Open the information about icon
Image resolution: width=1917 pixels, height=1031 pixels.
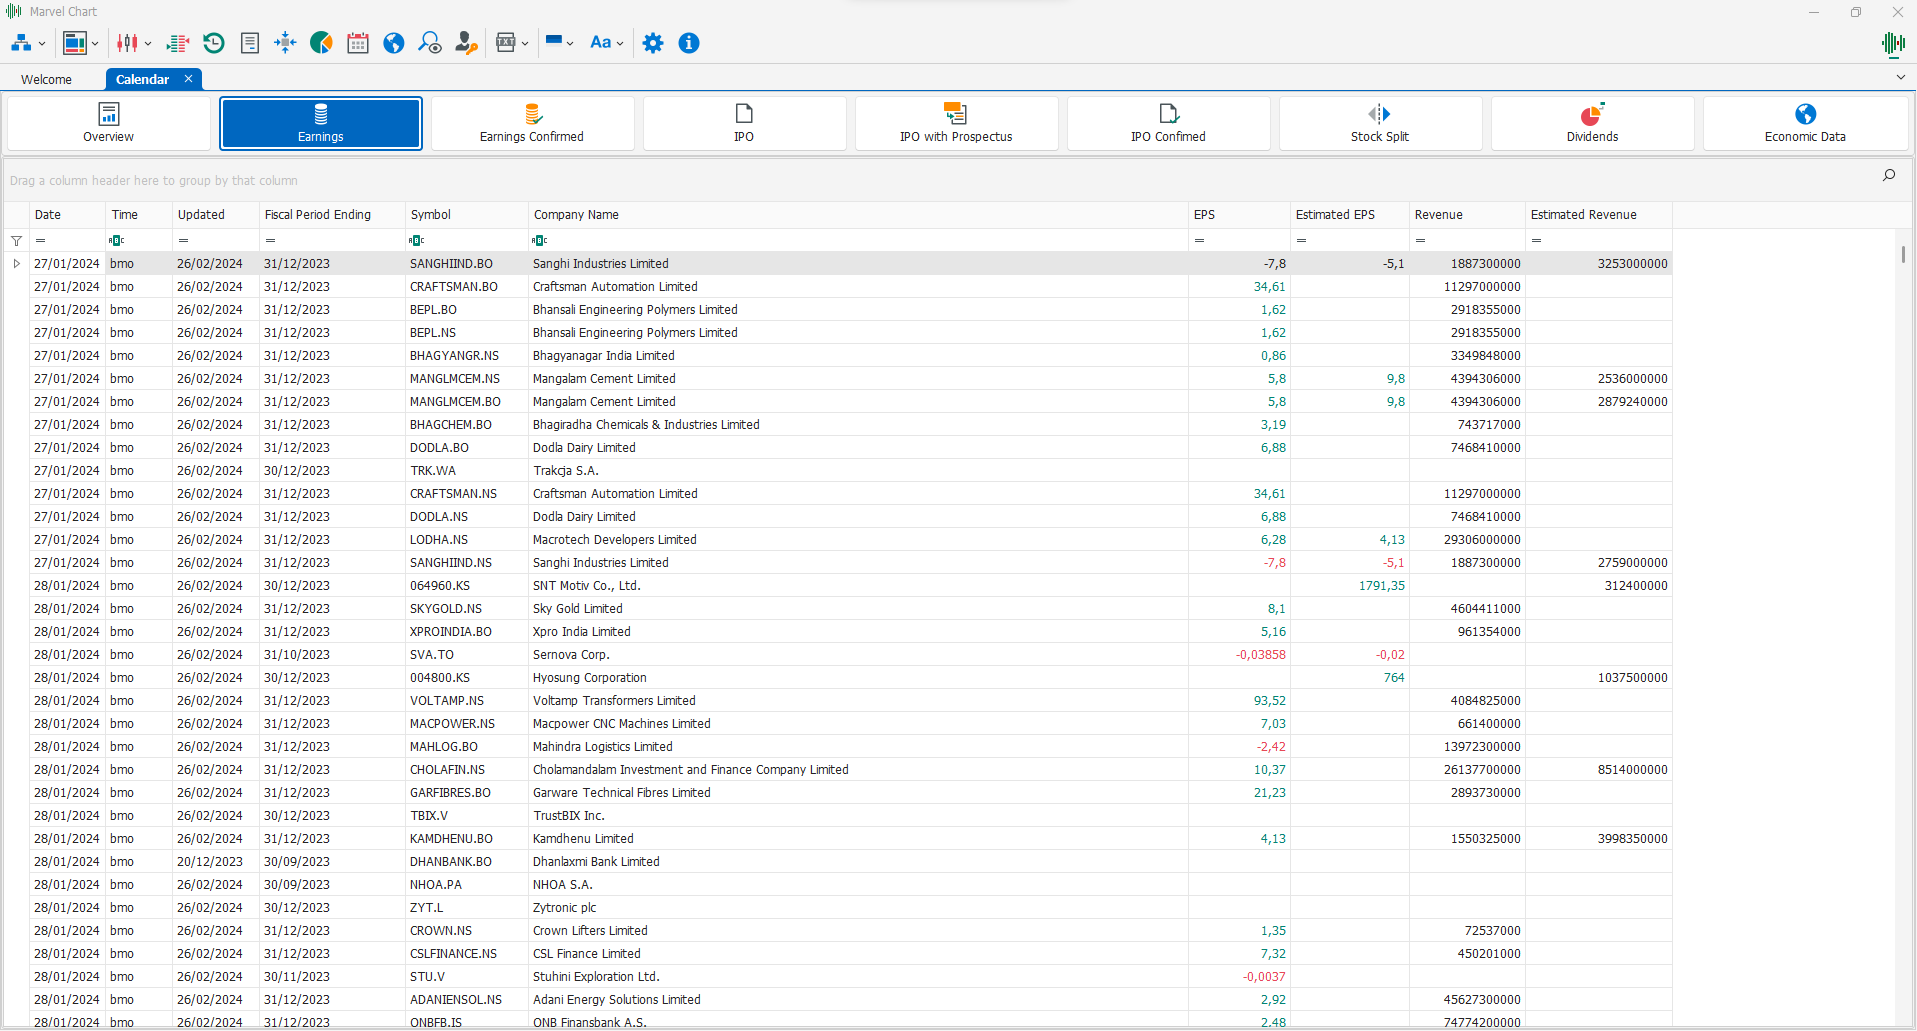(689, 43)
